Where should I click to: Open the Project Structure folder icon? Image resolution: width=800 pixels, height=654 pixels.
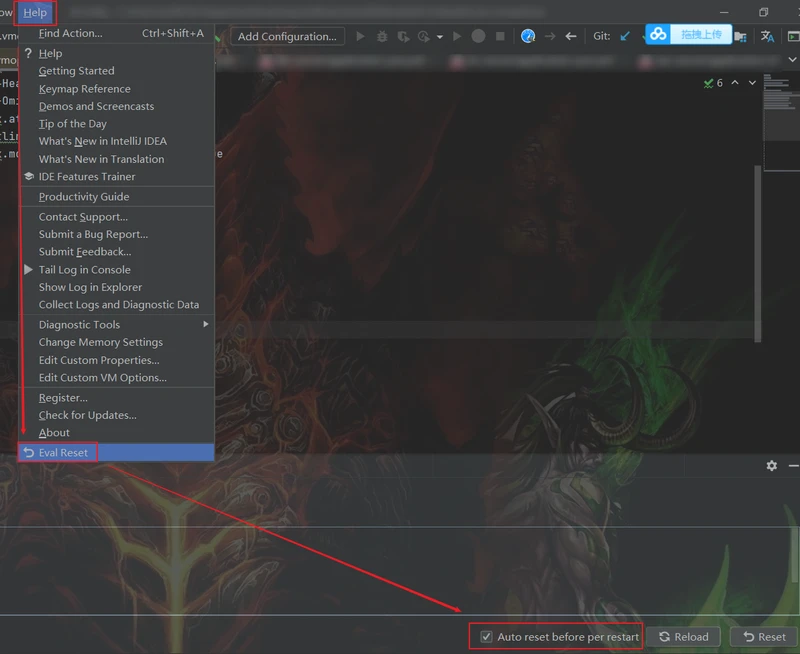(740, 36)
